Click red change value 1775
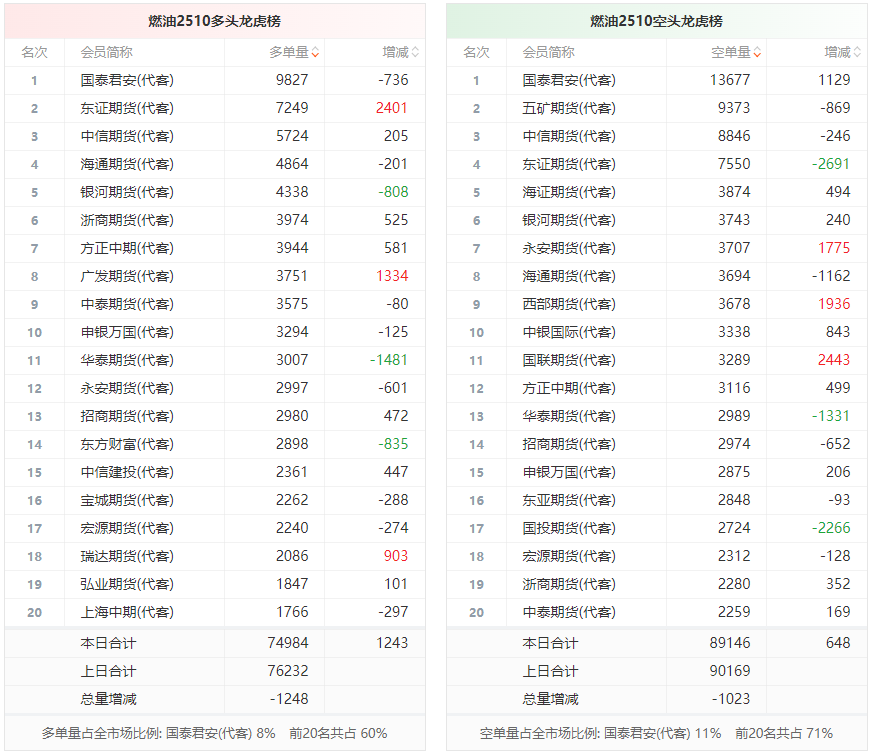This screenshot has height=756, width=871. [x=834, y=248]
